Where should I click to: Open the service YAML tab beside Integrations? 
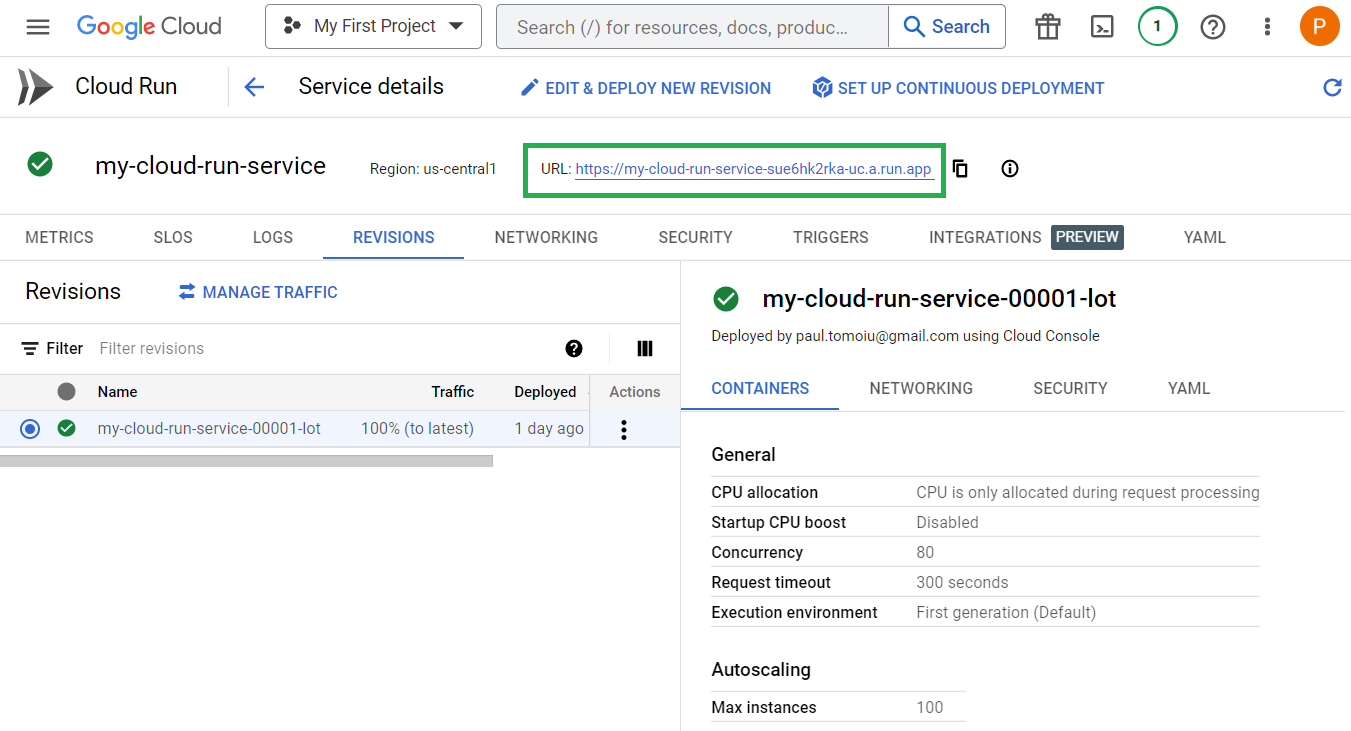(1204, 237)
